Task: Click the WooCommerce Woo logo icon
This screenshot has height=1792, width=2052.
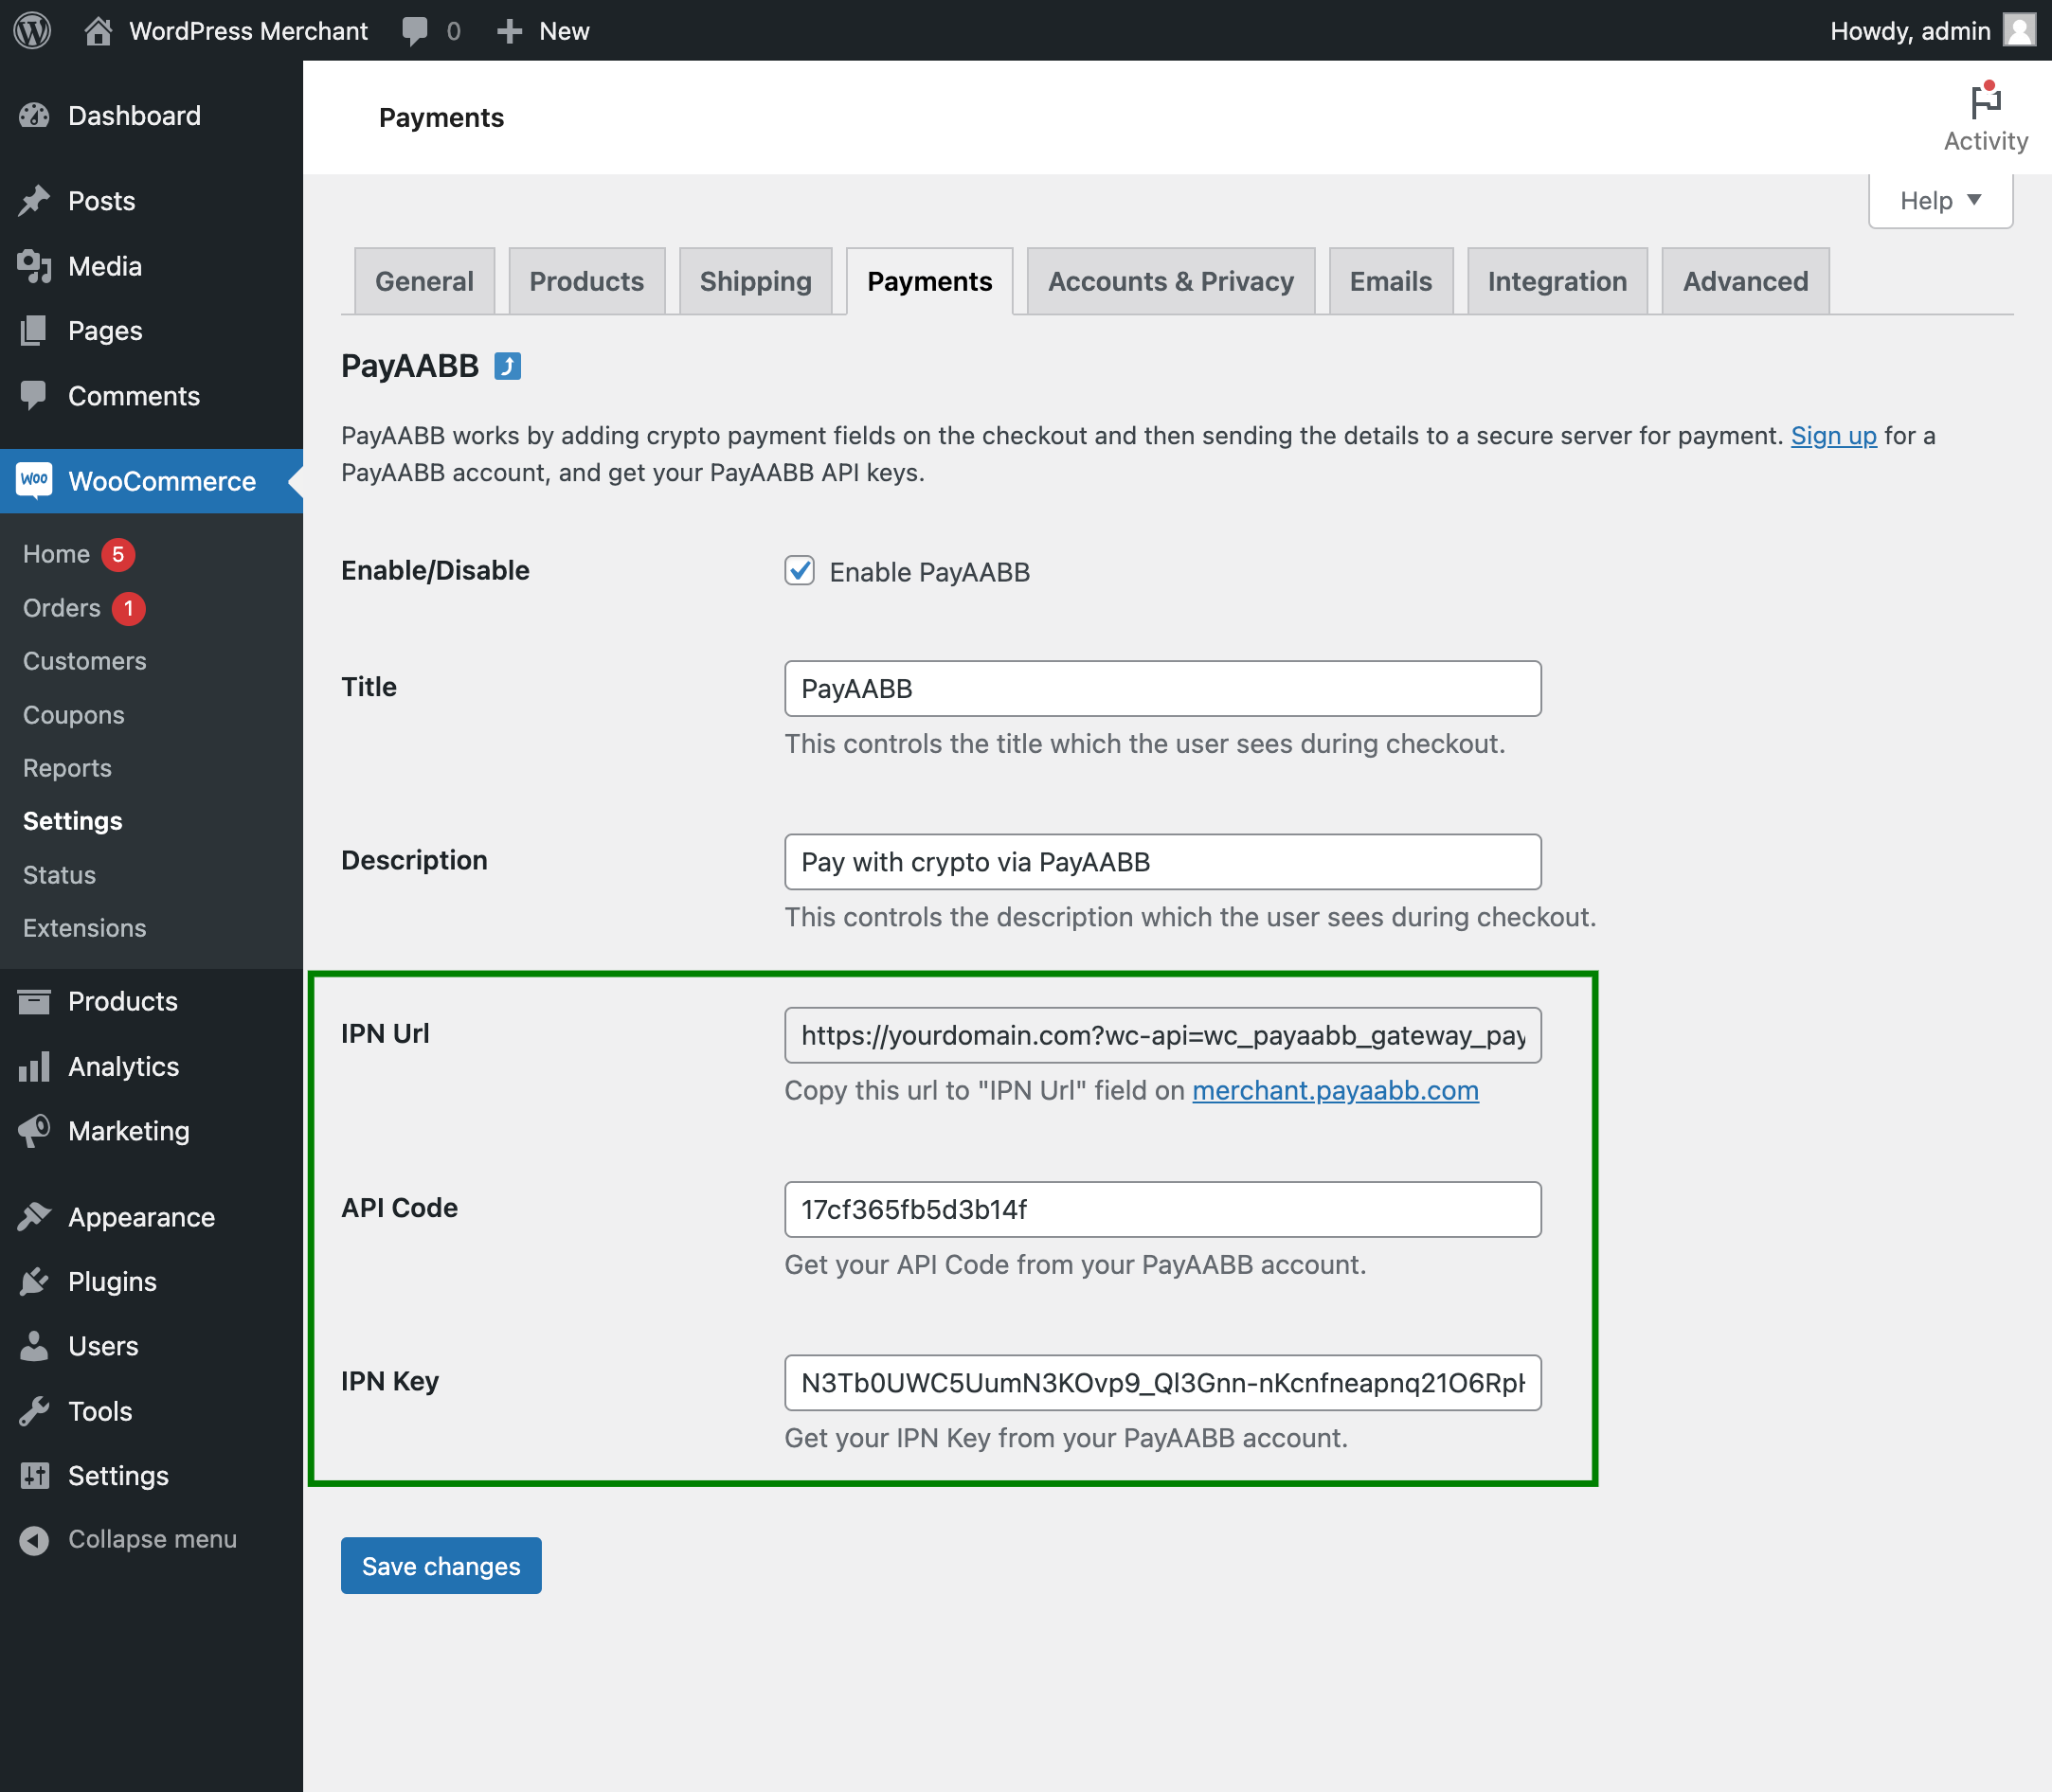Action: coord(34,480)
